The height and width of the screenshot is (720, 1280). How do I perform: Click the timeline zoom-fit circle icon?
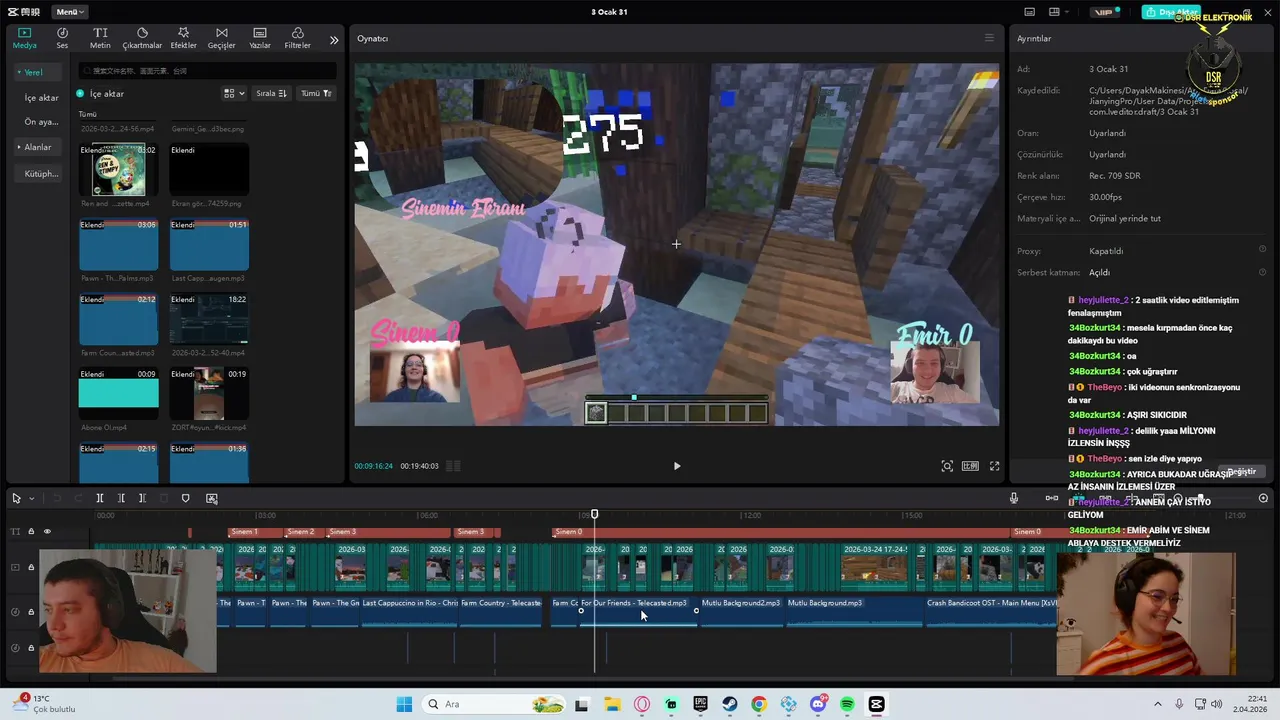point(1263,498)
